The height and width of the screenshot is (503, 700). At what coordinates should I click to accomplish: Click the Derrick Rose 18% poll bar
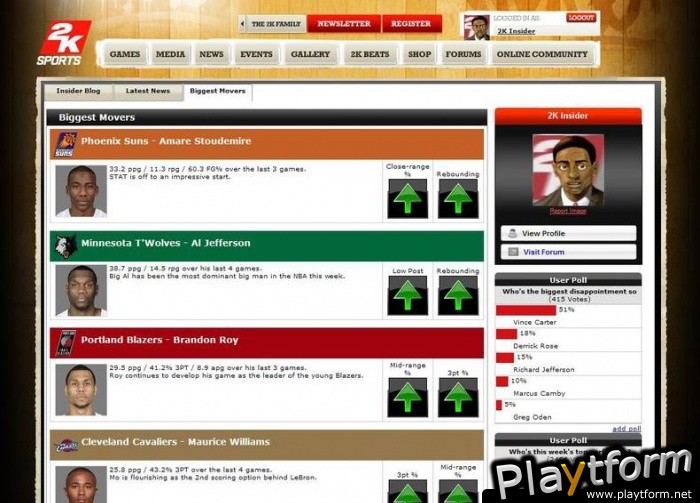(x=506, y=334)
